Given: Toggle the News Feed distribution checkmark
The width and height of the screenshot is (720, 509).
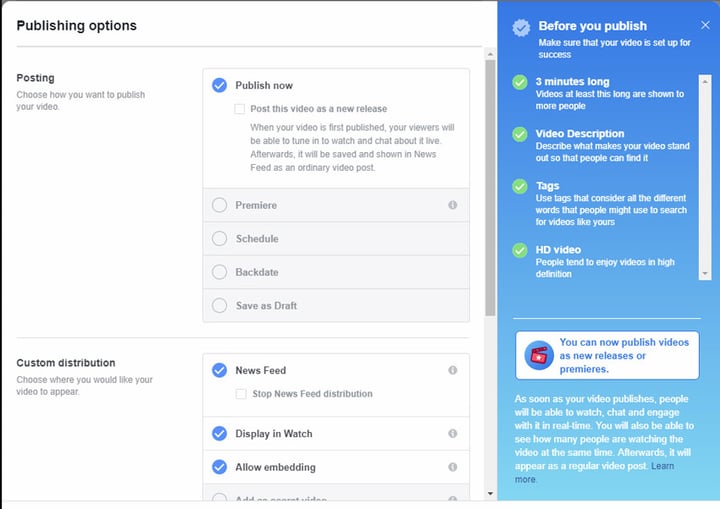Looking at the screenshot, I should pyautogui.click(x=219, y=370).
